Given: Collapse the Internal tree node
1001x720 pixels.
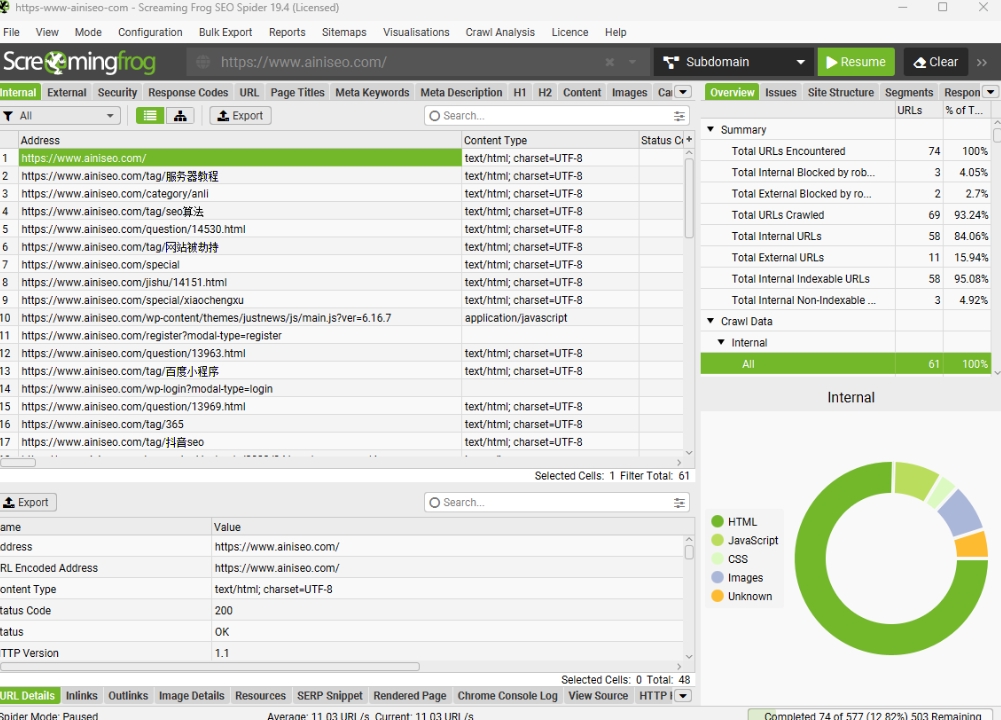Looking at the screenshot, I should point(721,342).
